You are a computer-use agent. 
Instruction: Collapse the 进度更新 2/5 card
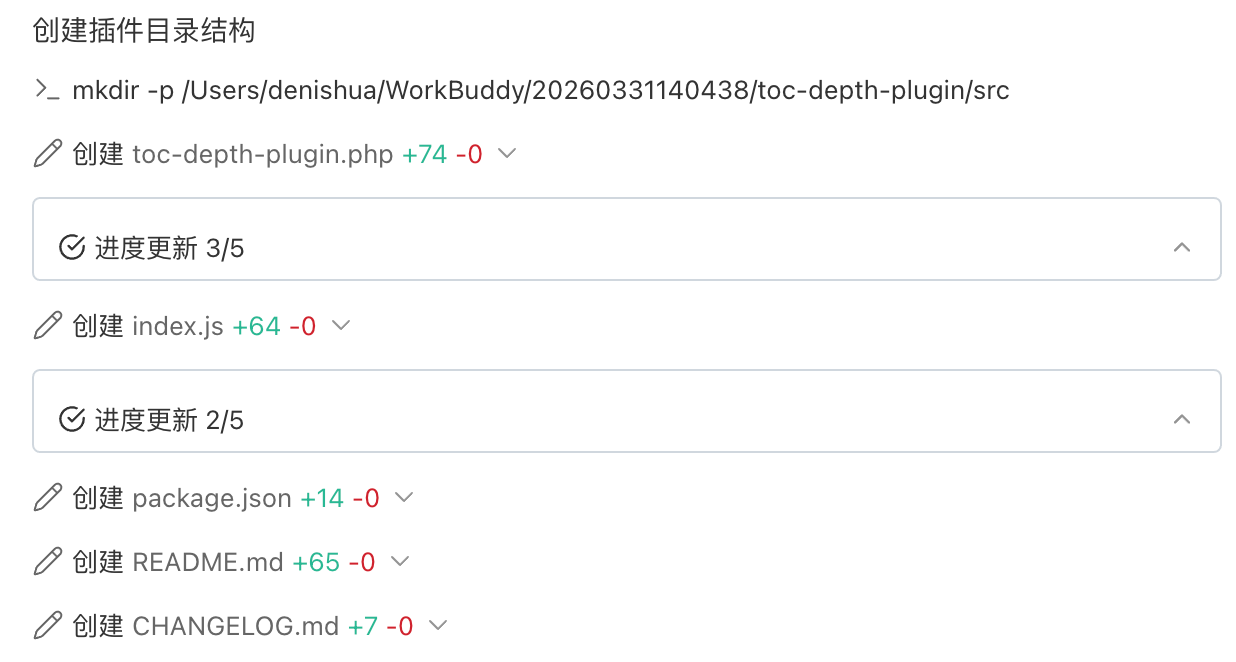(1182, 419)
